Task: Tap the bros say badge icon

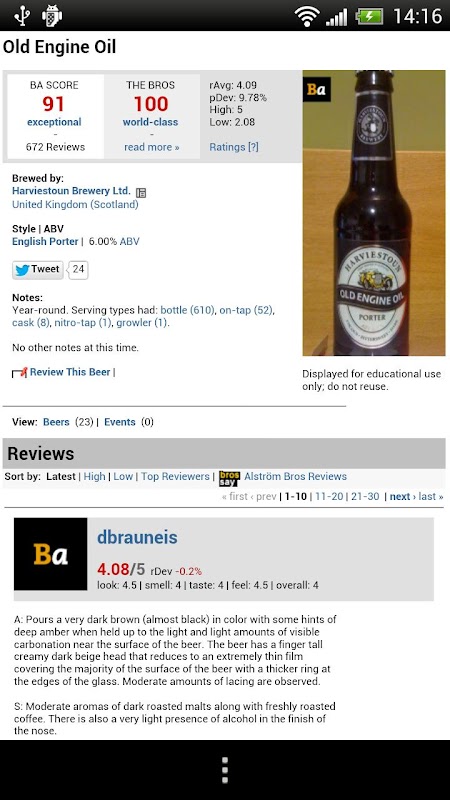Action: point(229,478)
